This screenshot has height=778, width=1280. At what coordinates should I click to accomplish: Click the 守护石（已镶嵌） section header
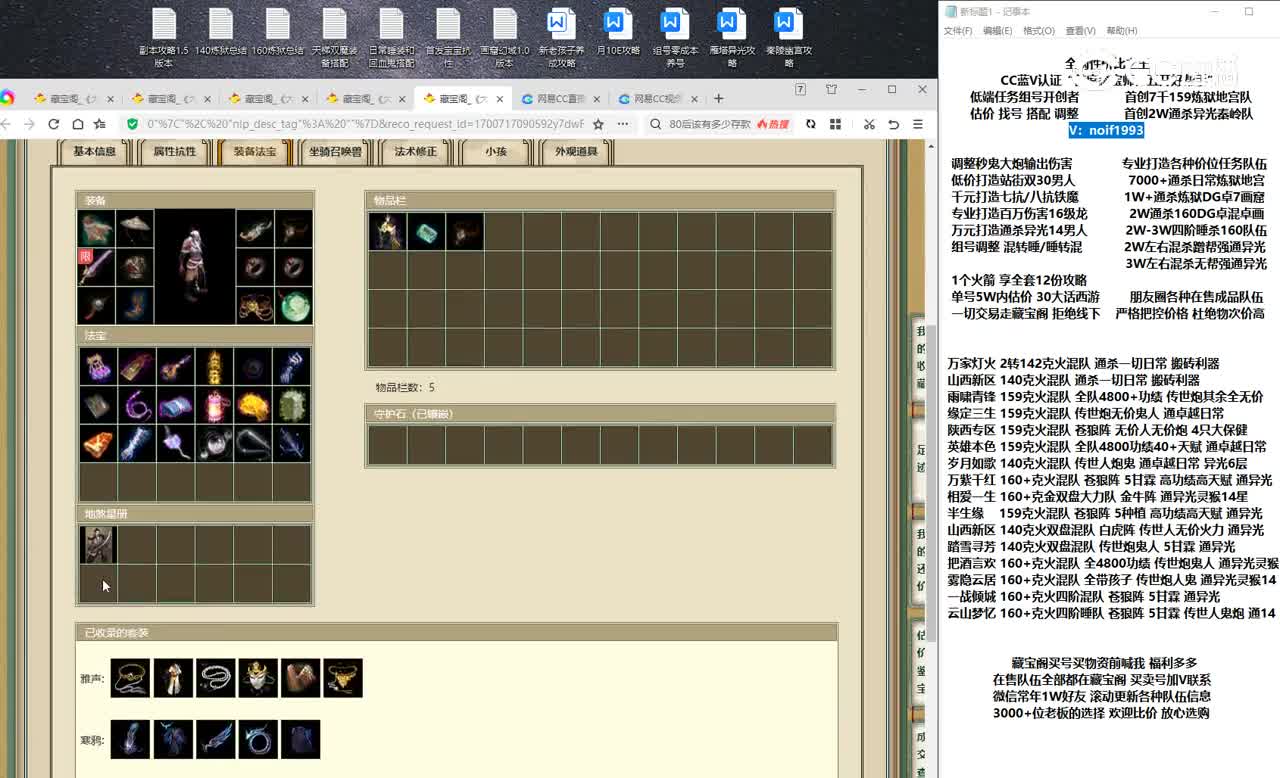(x=600, y=413)
